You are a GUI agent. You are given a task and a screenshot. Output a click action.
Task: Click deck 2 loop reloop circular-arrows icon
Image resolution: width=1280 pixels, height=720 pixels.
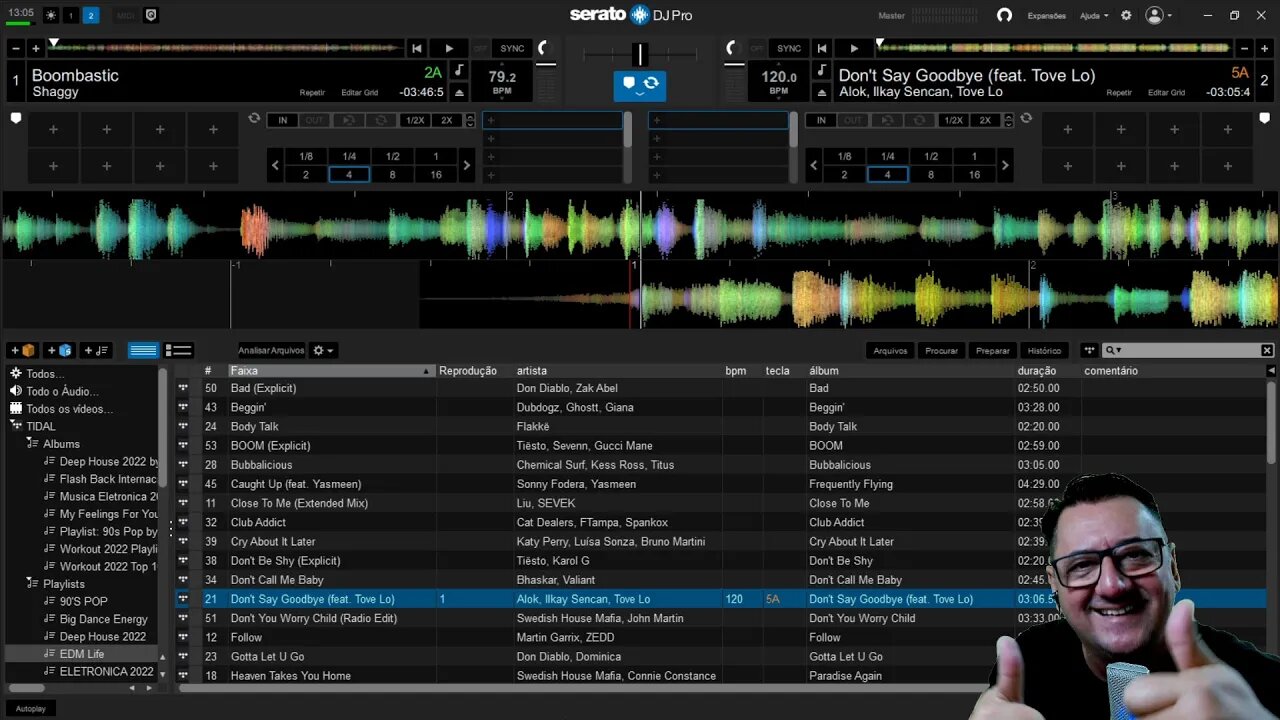click(x=1026, y=118)
